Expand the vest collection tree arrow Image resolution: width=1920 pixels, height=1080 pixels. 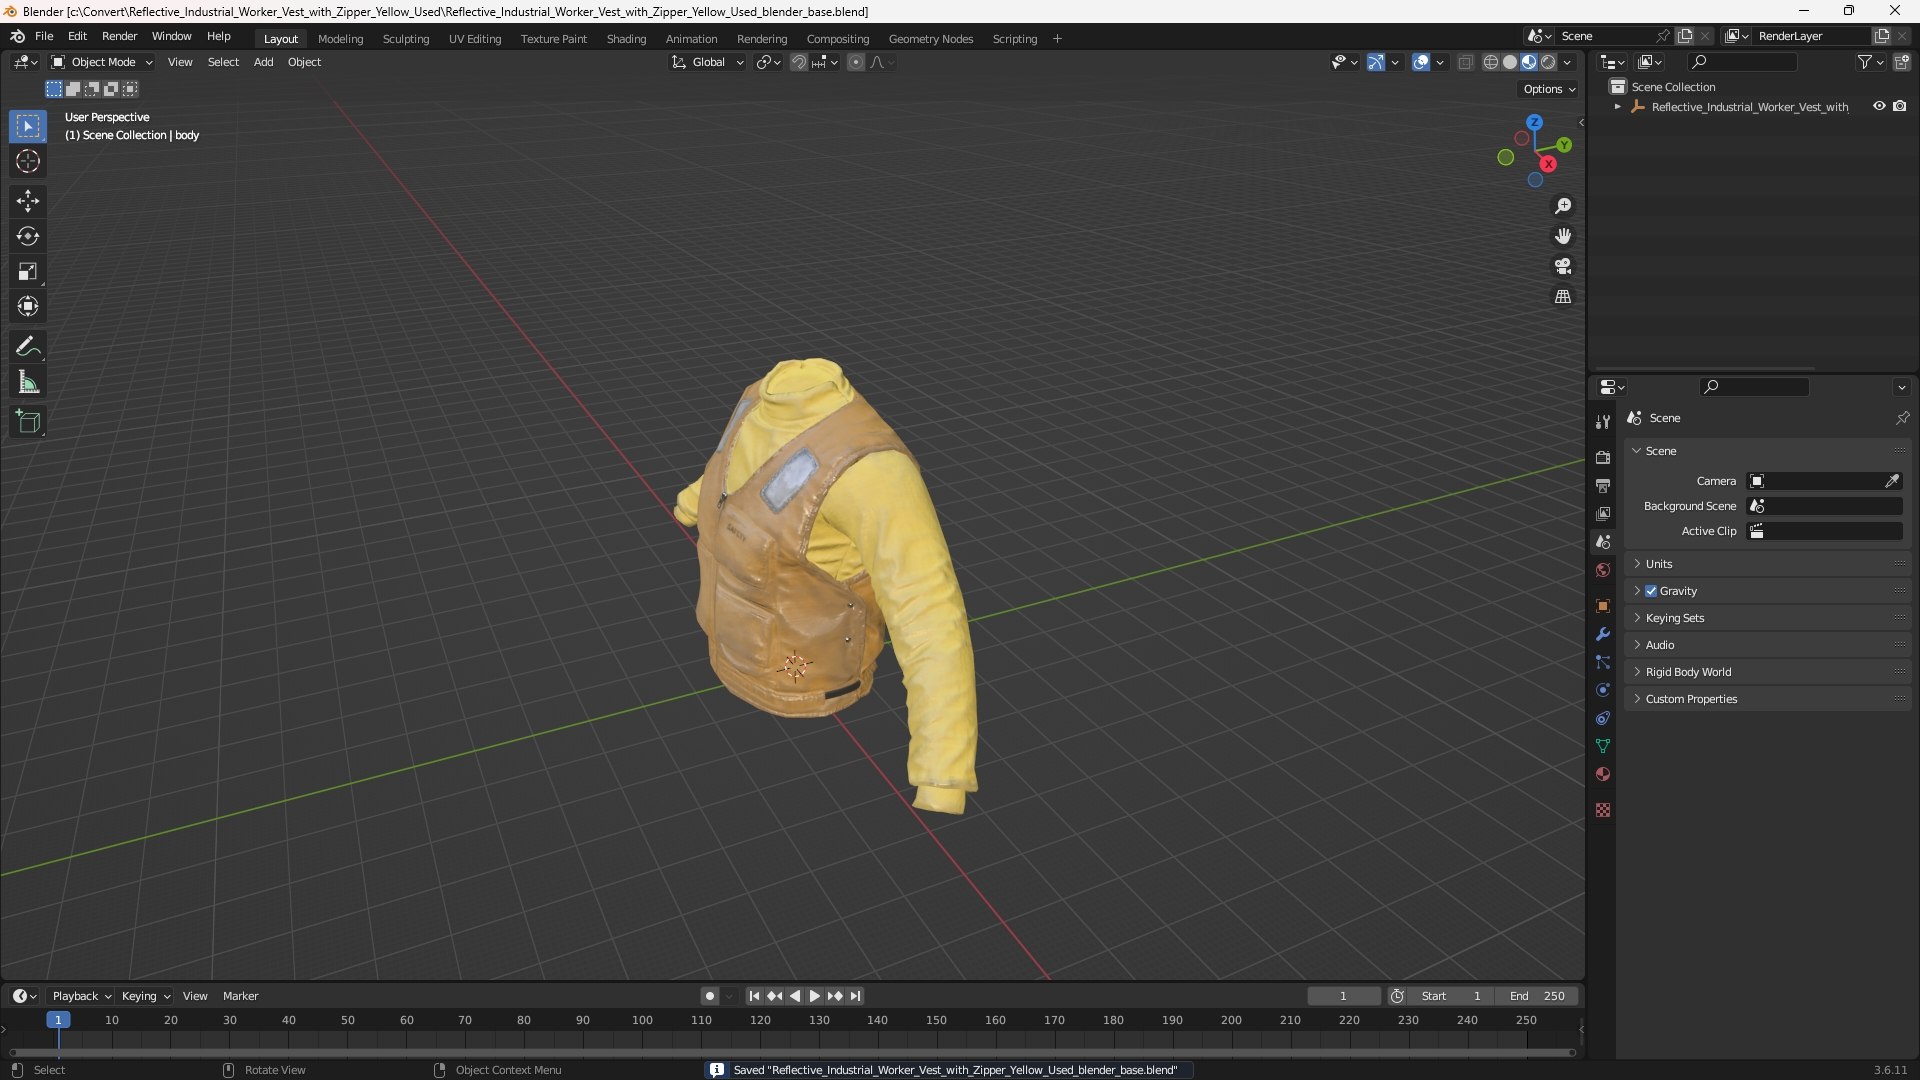1618,106
